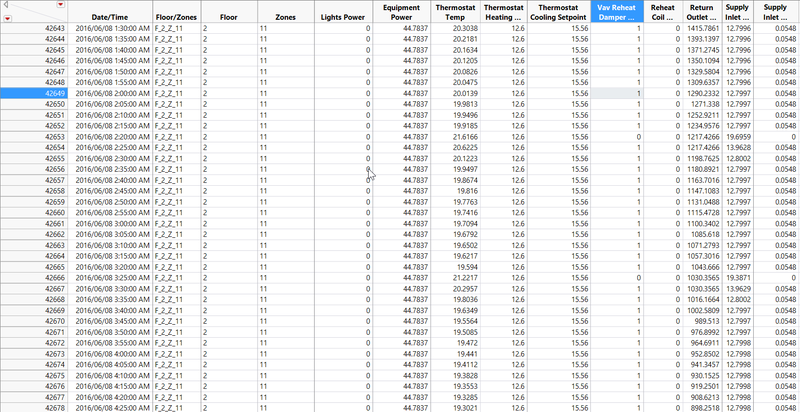Click Supply Inlet value 19.6959
The width and height of the screenshot is (800, 412).
[739, 137]
